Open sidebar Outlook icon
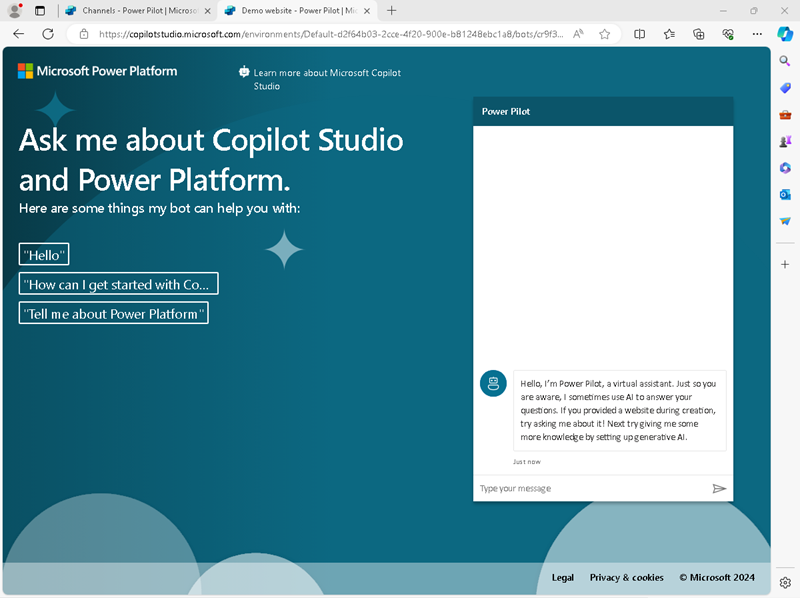 point(785,194)
